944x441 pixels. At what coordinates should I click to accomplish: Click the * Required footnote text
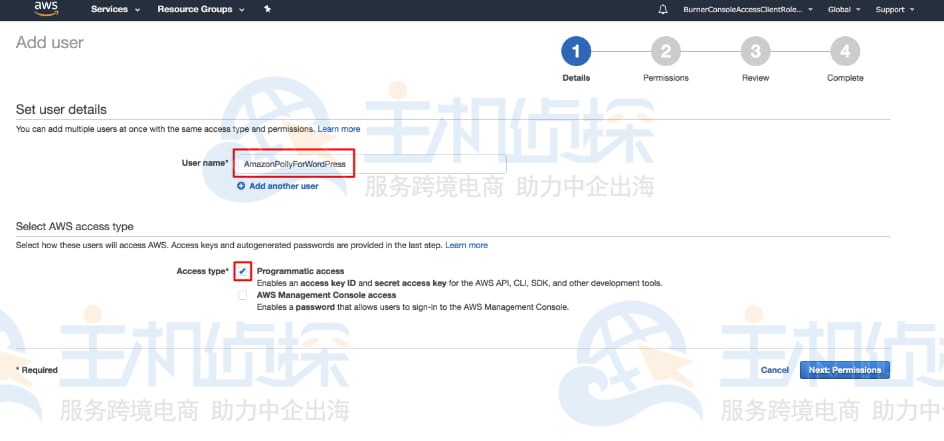pyautogui.click(x=37, y=370)
